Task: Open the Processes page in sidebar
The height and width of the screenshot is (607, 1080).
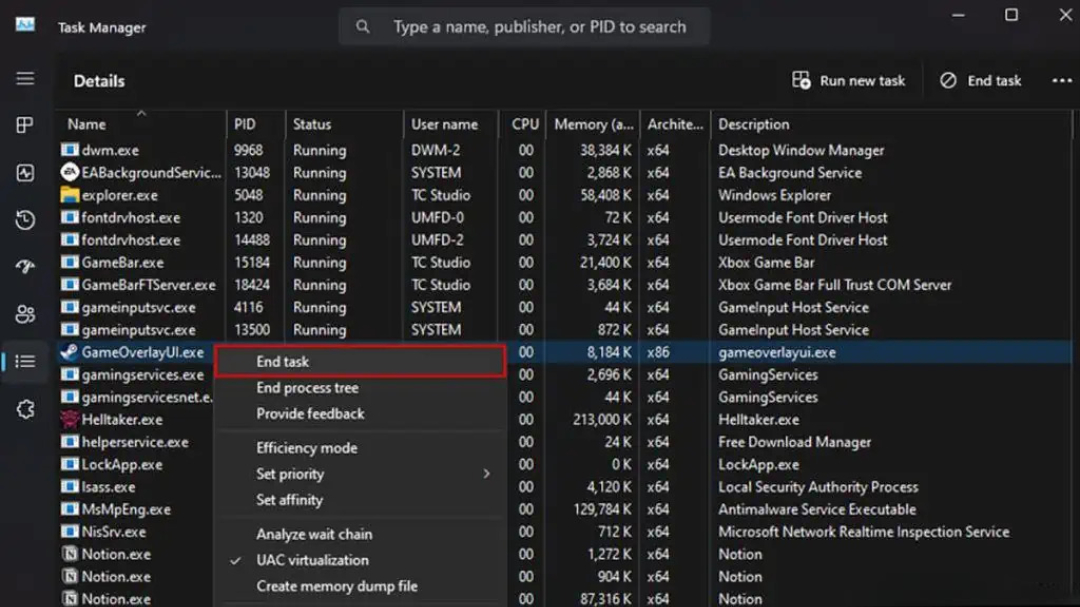Action: (25, 125)
